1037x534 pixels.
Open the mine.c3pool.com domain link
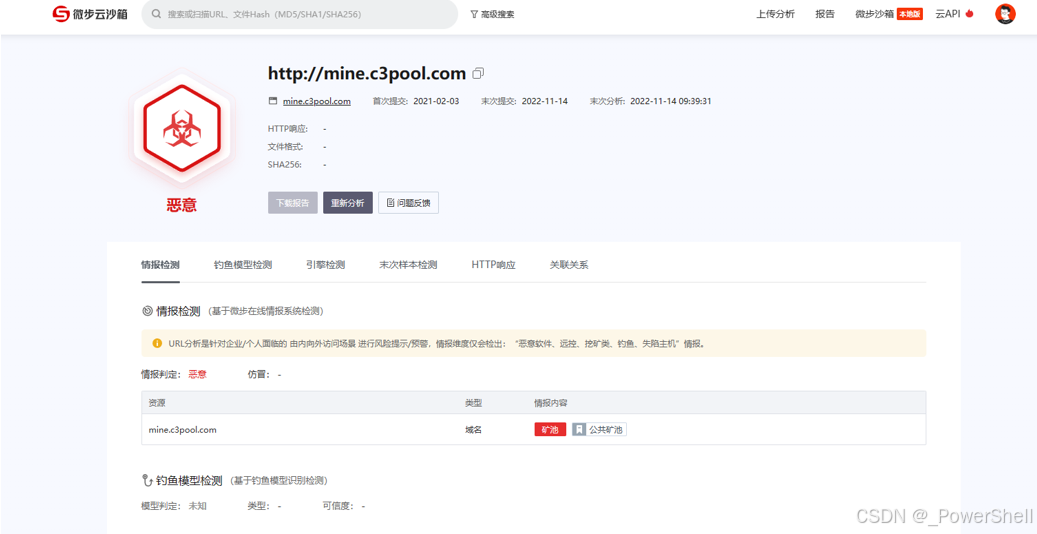point(317,101)
